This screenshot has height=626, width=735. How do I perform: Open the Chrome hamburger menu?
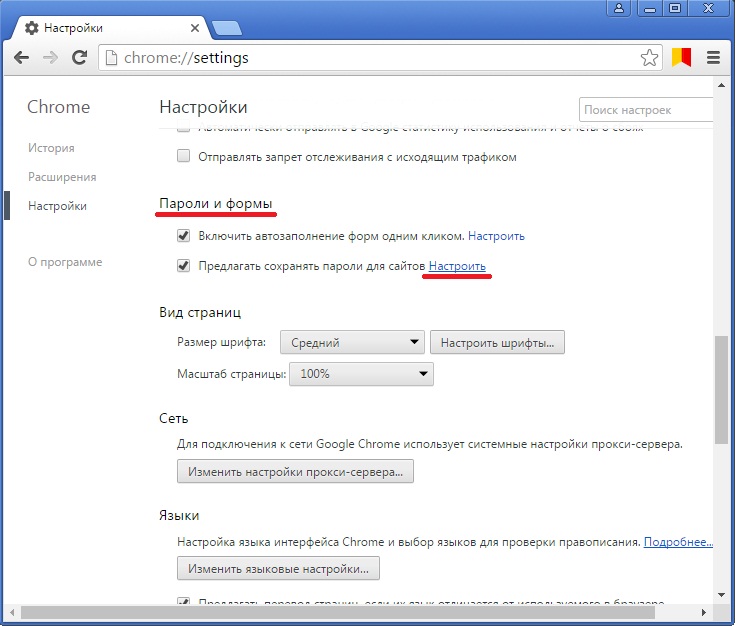(713, 58)
